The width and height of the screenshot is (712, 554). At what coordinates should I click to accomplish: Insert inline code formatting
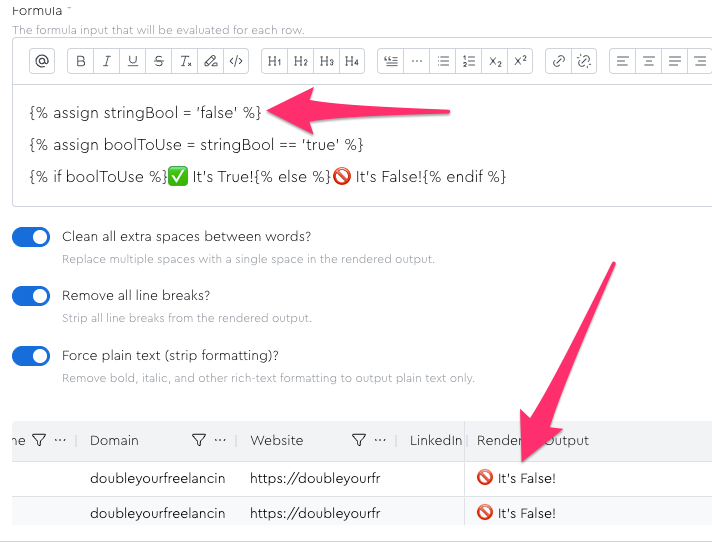pos(236,61)
